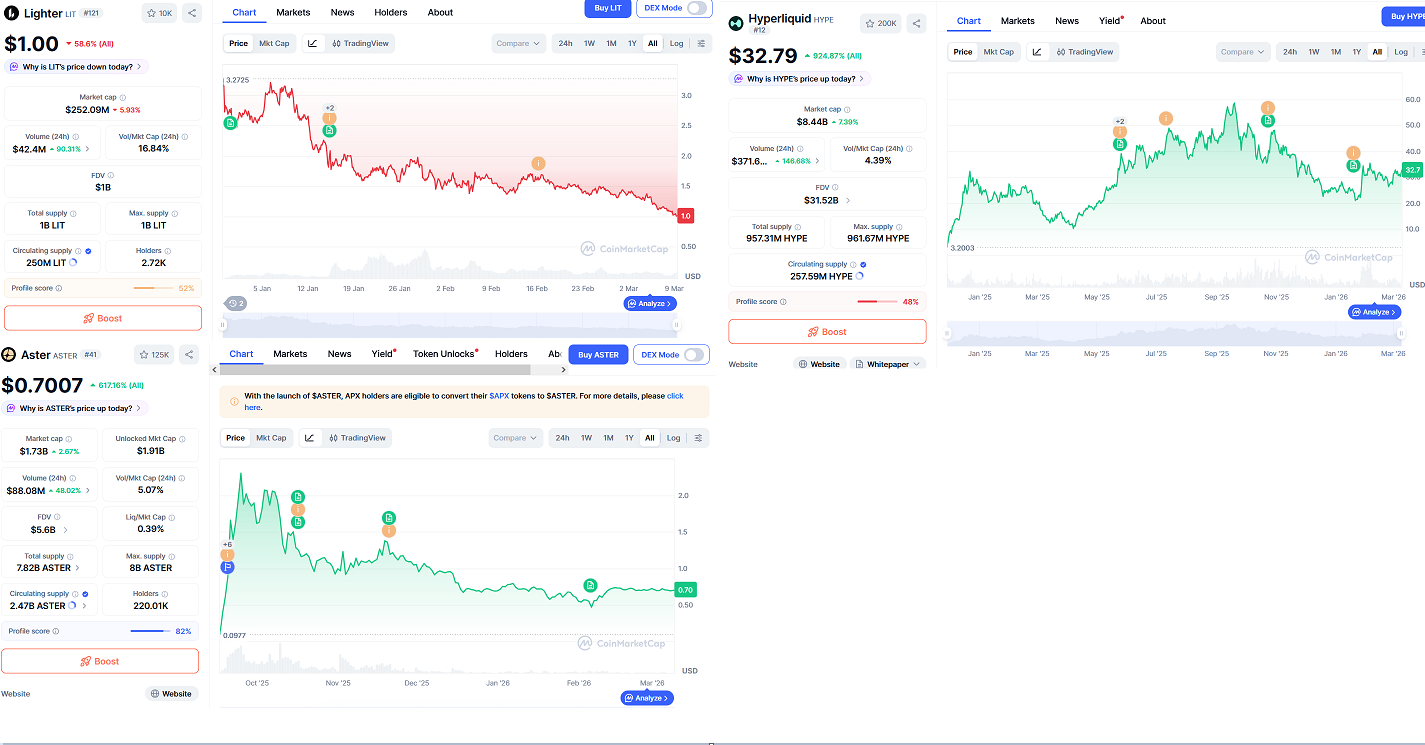Screen dimensions: 1425x745
Task: Open the Compare dropdown on Hyperliquid chart
Action: click(1243, 52)
